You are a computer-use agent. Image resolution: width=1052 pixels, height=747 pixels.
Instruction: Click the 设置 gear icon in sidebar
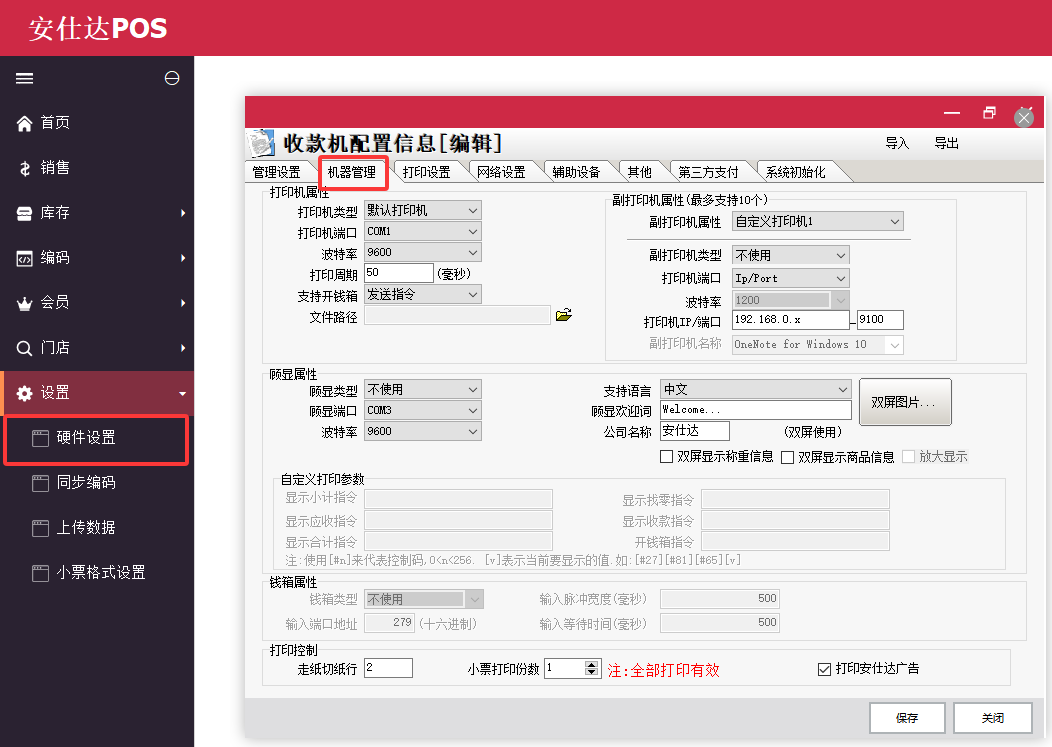click(x=24, y=393)
